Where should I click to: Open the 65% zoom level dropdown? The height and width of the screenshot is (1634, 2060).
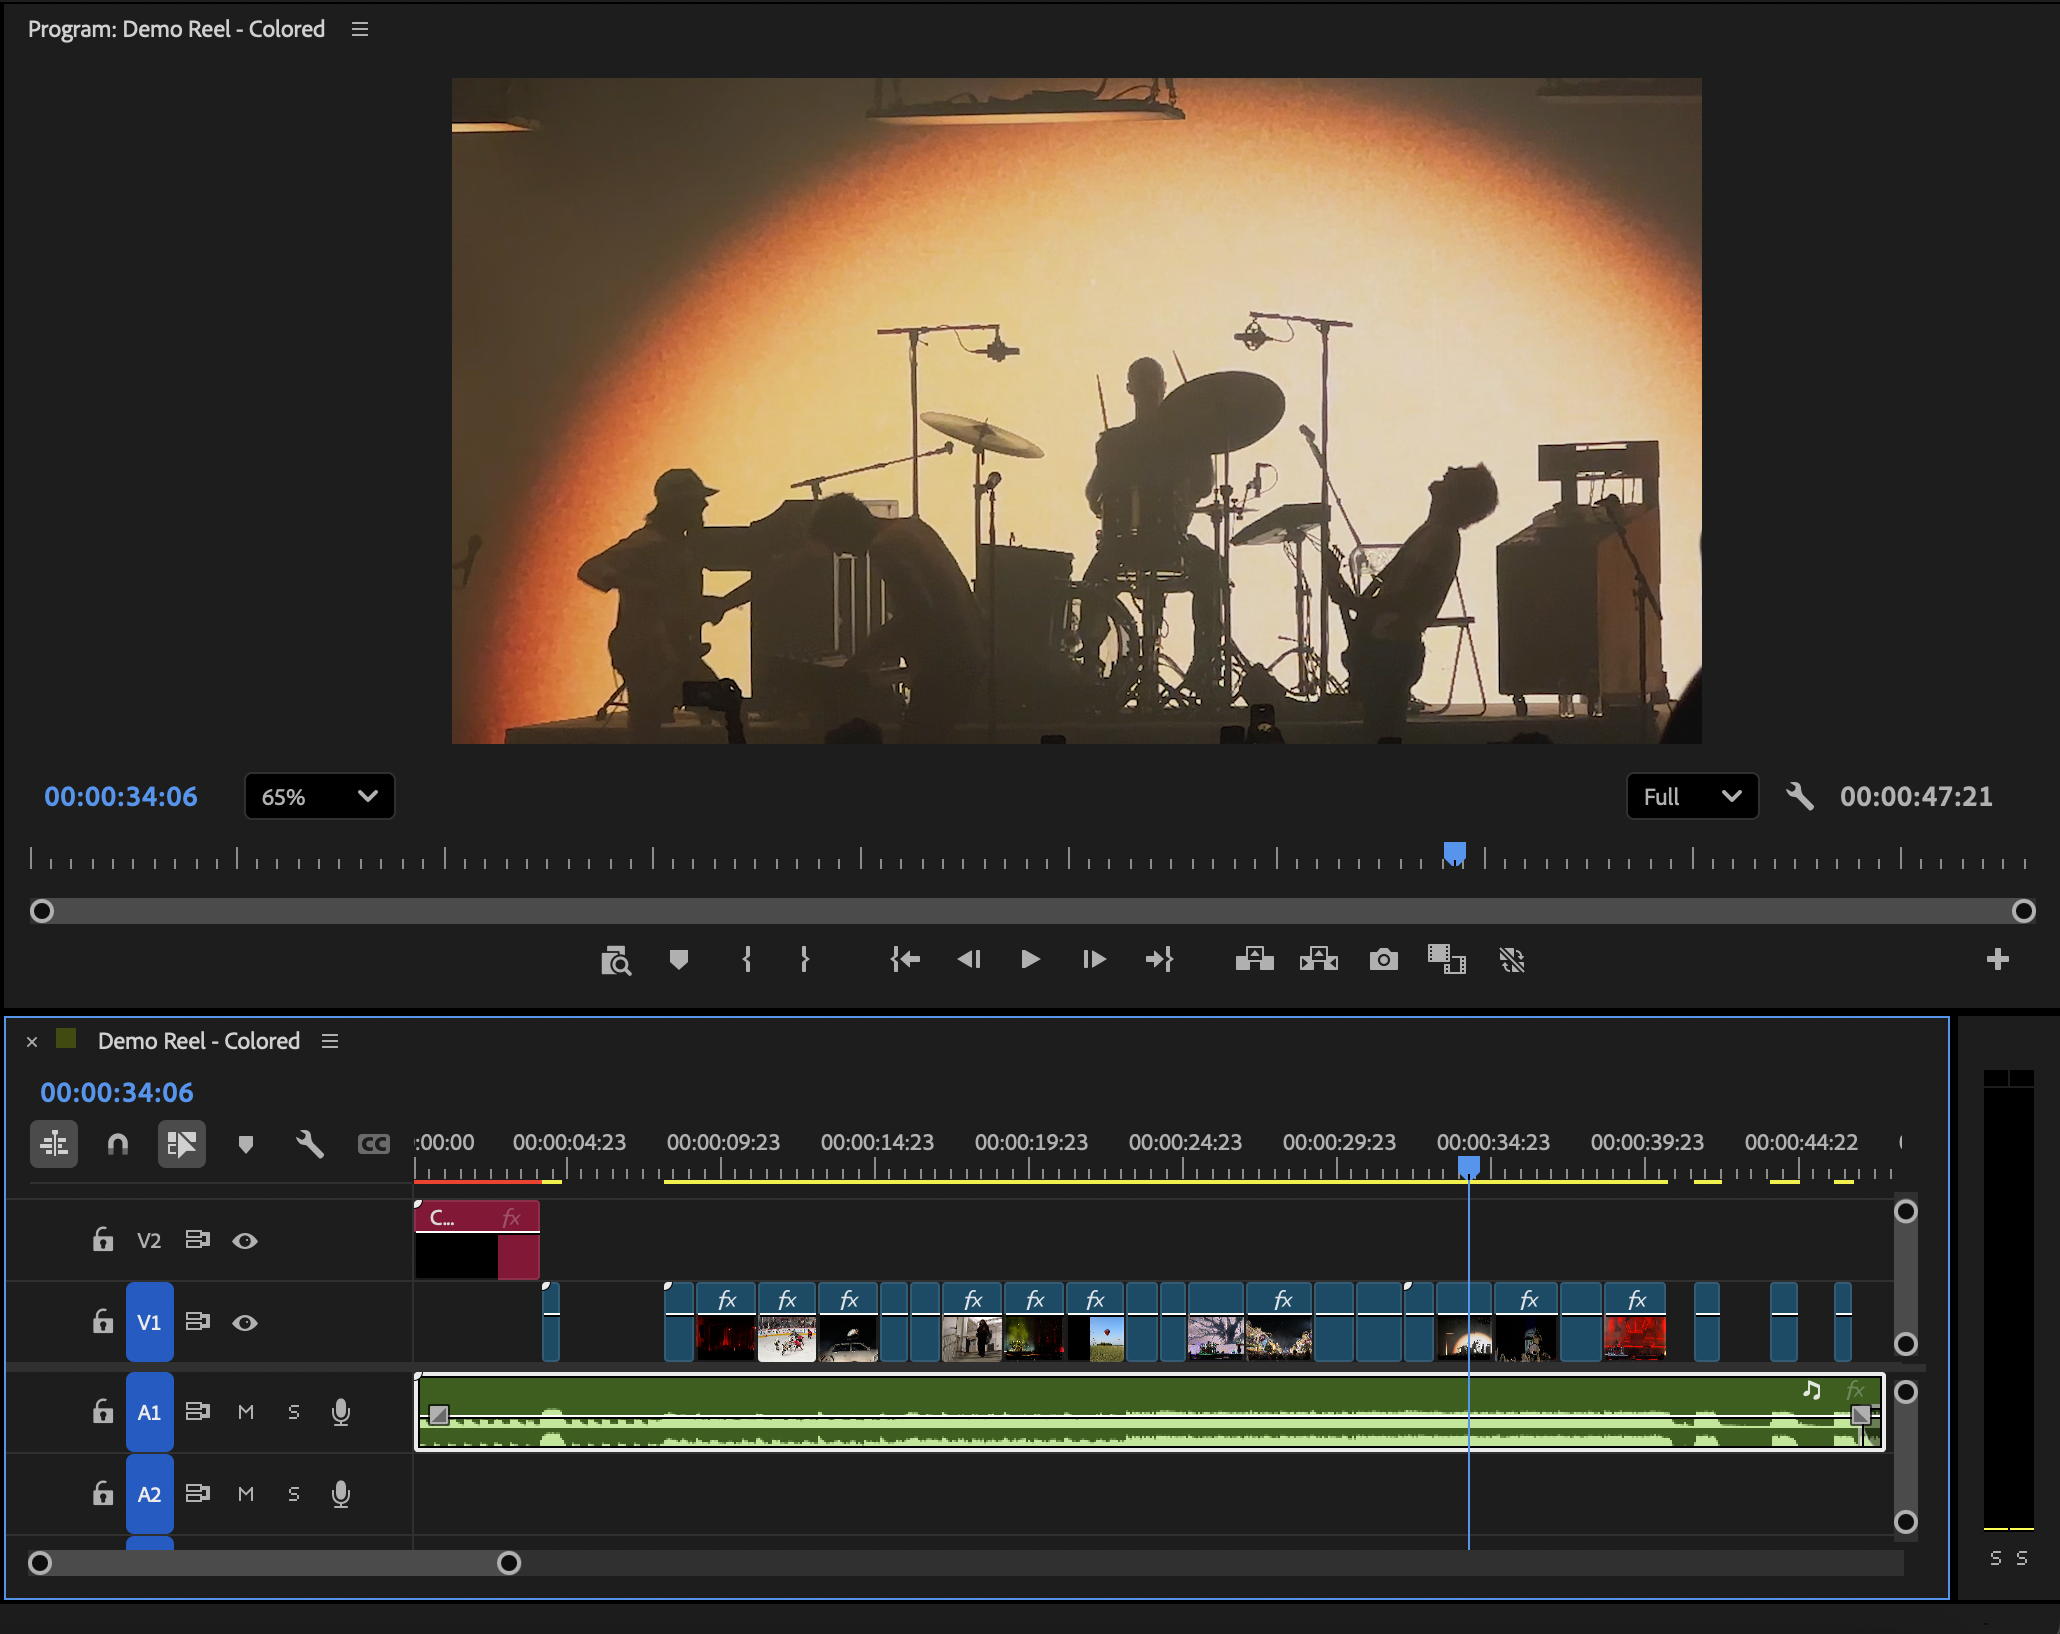[x=319, y=797]
